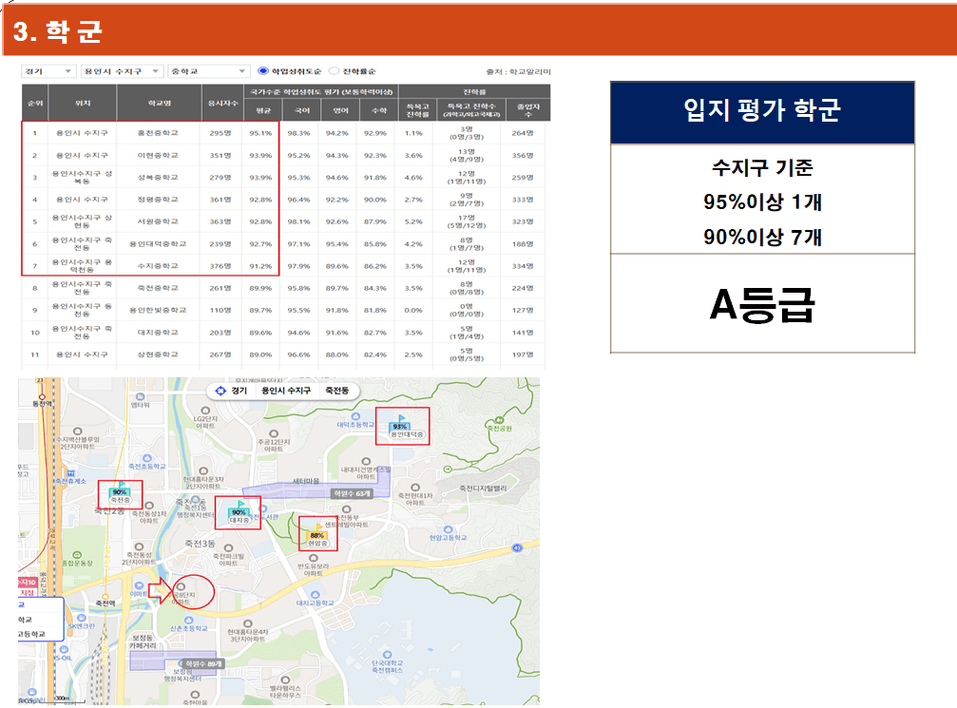Click the 용인대덕중학교 table cell

158,244
